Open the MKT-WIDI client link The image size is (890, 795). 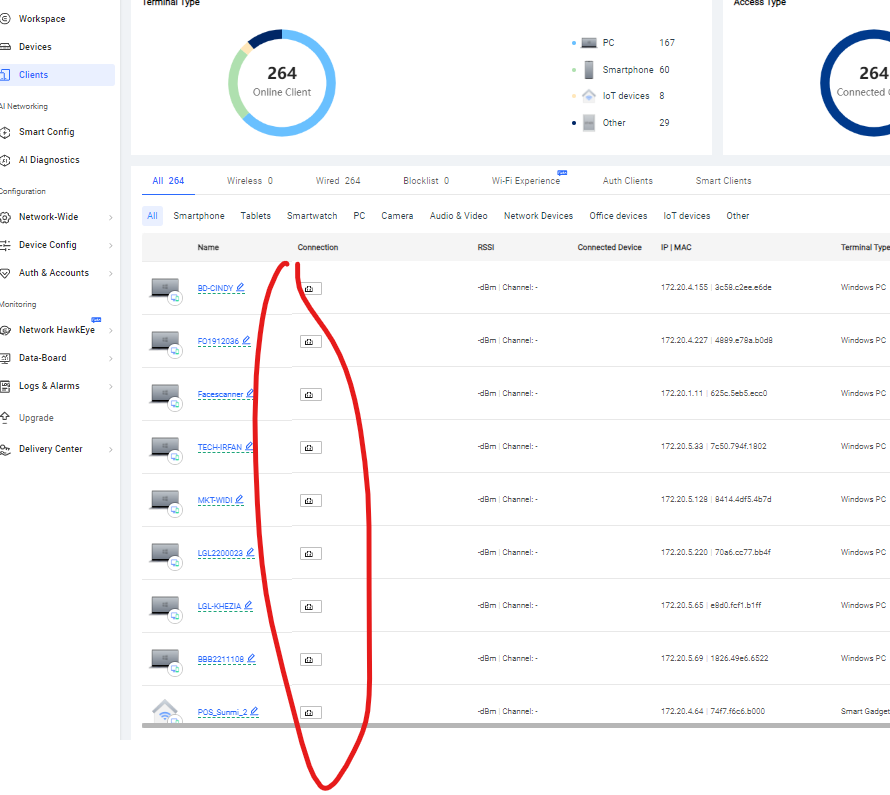[215, 500]
